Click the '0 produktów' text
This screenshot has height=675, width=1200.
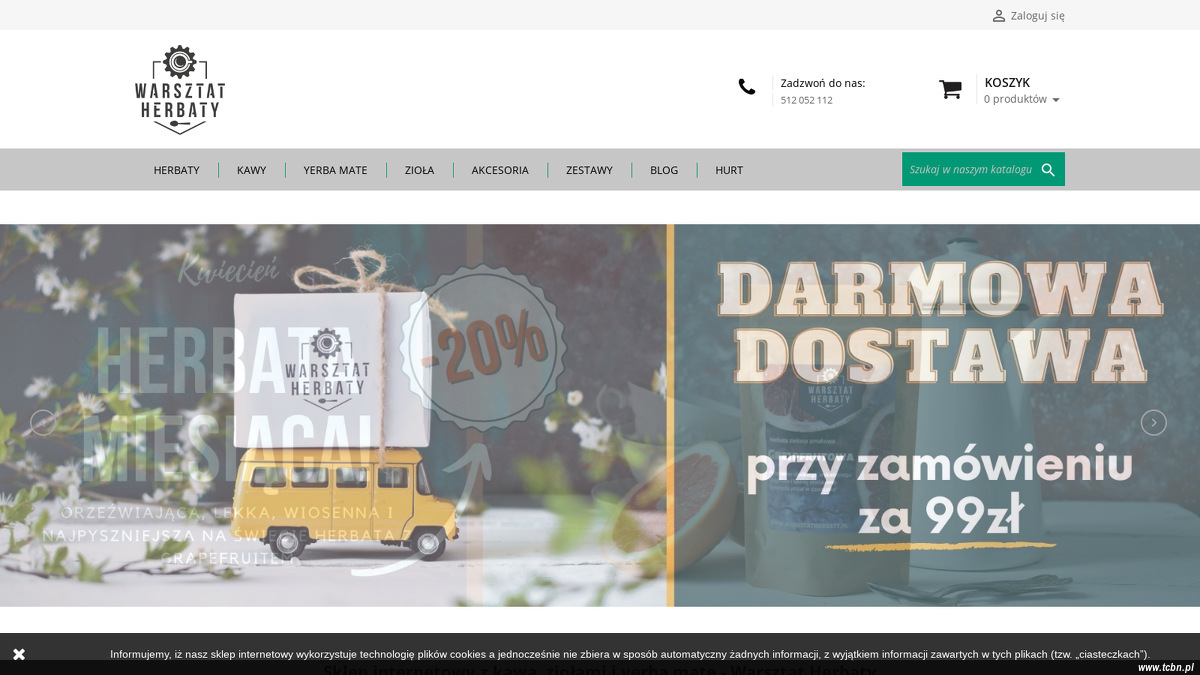[x=1015, y=99]
